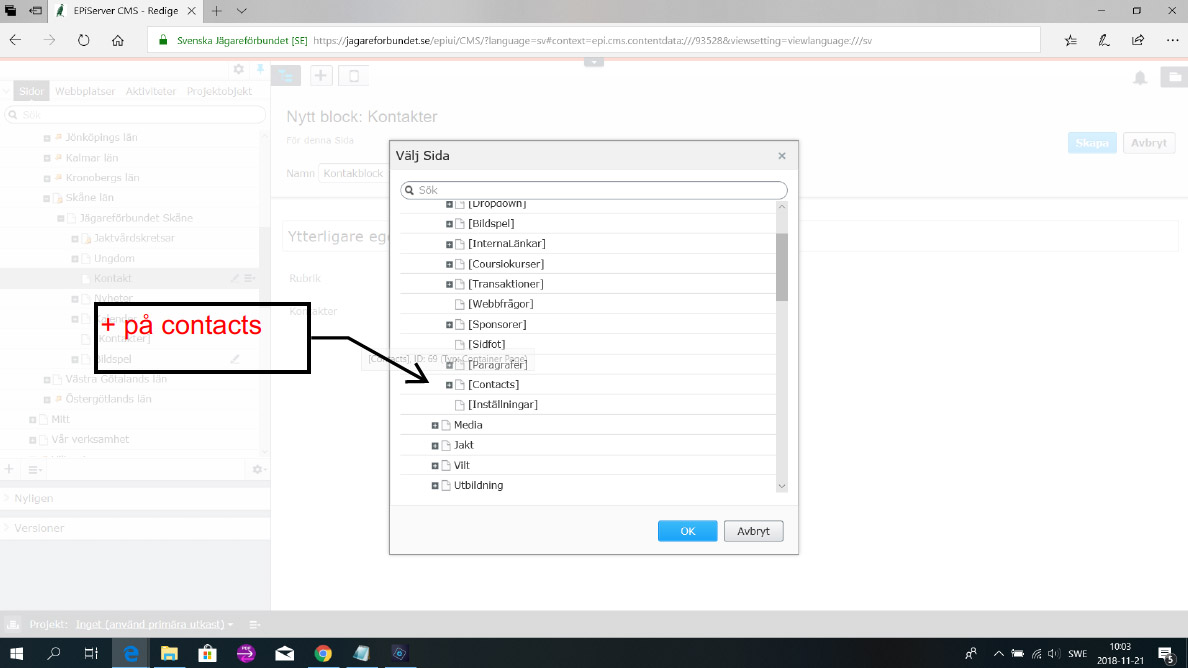The height and width of the screenshot is (668, 1188).
Task: Expand the [Bildspel] tree node
Action: pyautogui.click(x=449, y=223)
